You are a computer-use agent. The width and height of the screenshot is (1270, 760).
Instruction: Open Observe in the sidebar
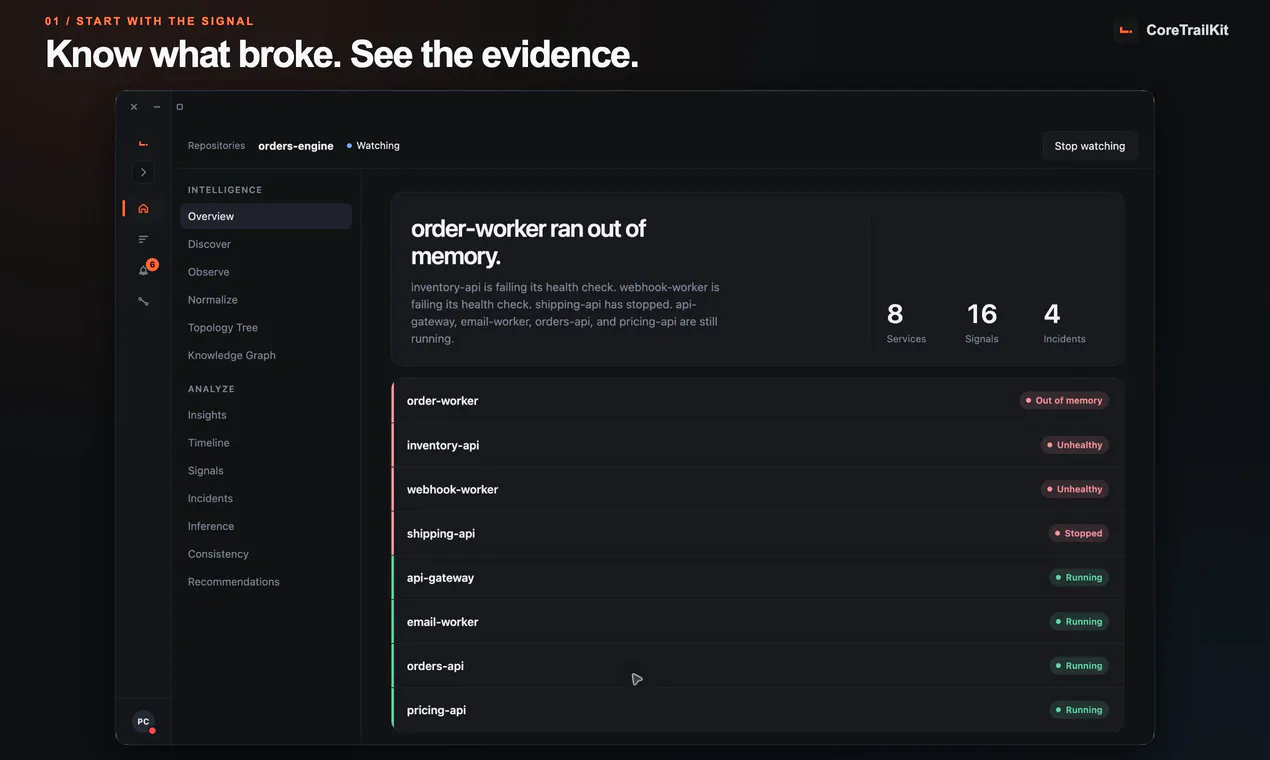tap(266, 272)
